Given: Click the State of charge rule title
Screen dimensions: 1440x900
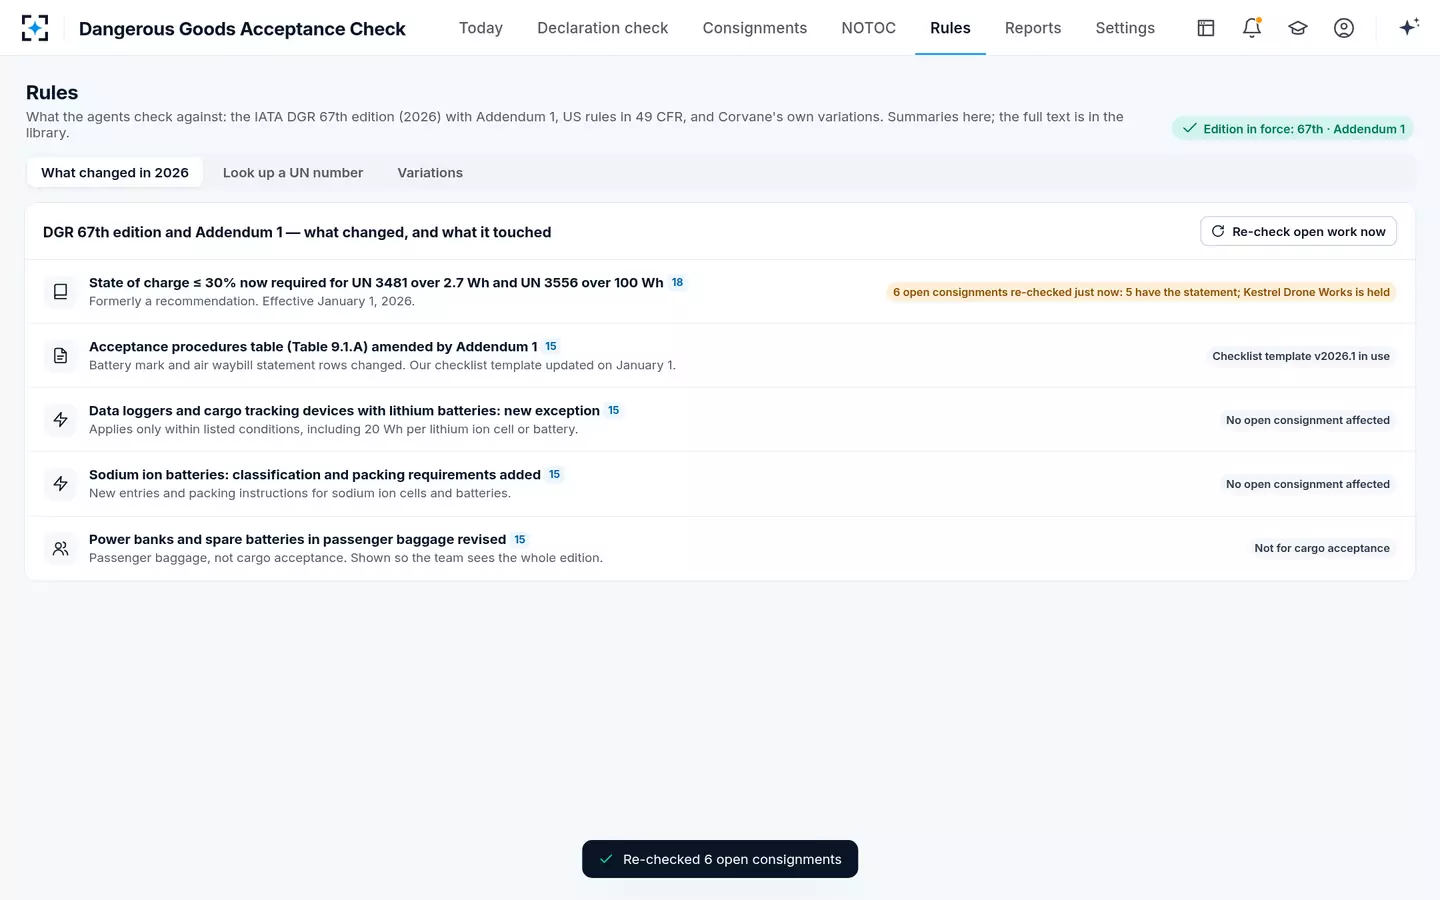Looking at the screenshot, I should (376, 283).
